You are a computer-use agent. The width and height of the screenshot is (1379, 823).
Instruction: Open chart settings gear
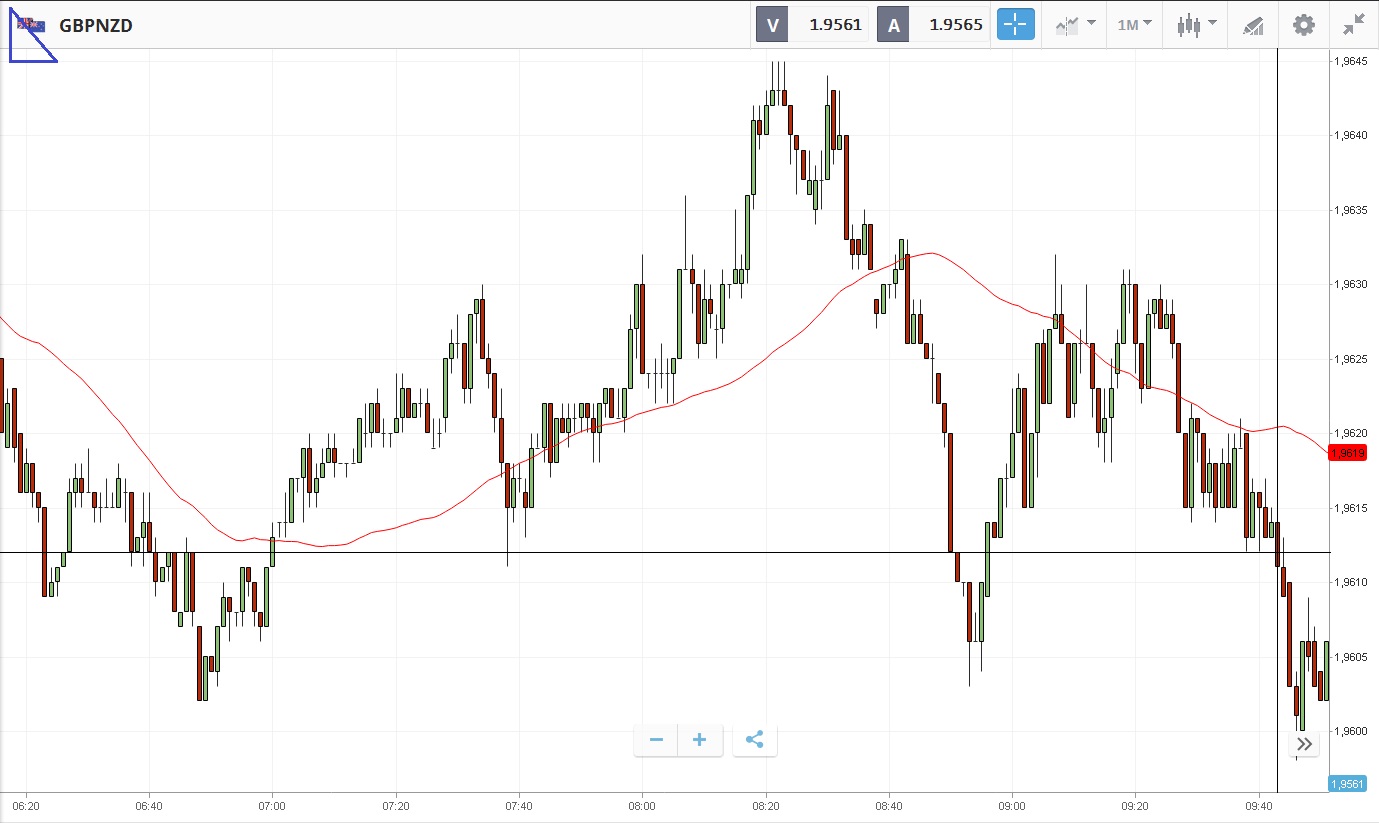coord(1304,25)
